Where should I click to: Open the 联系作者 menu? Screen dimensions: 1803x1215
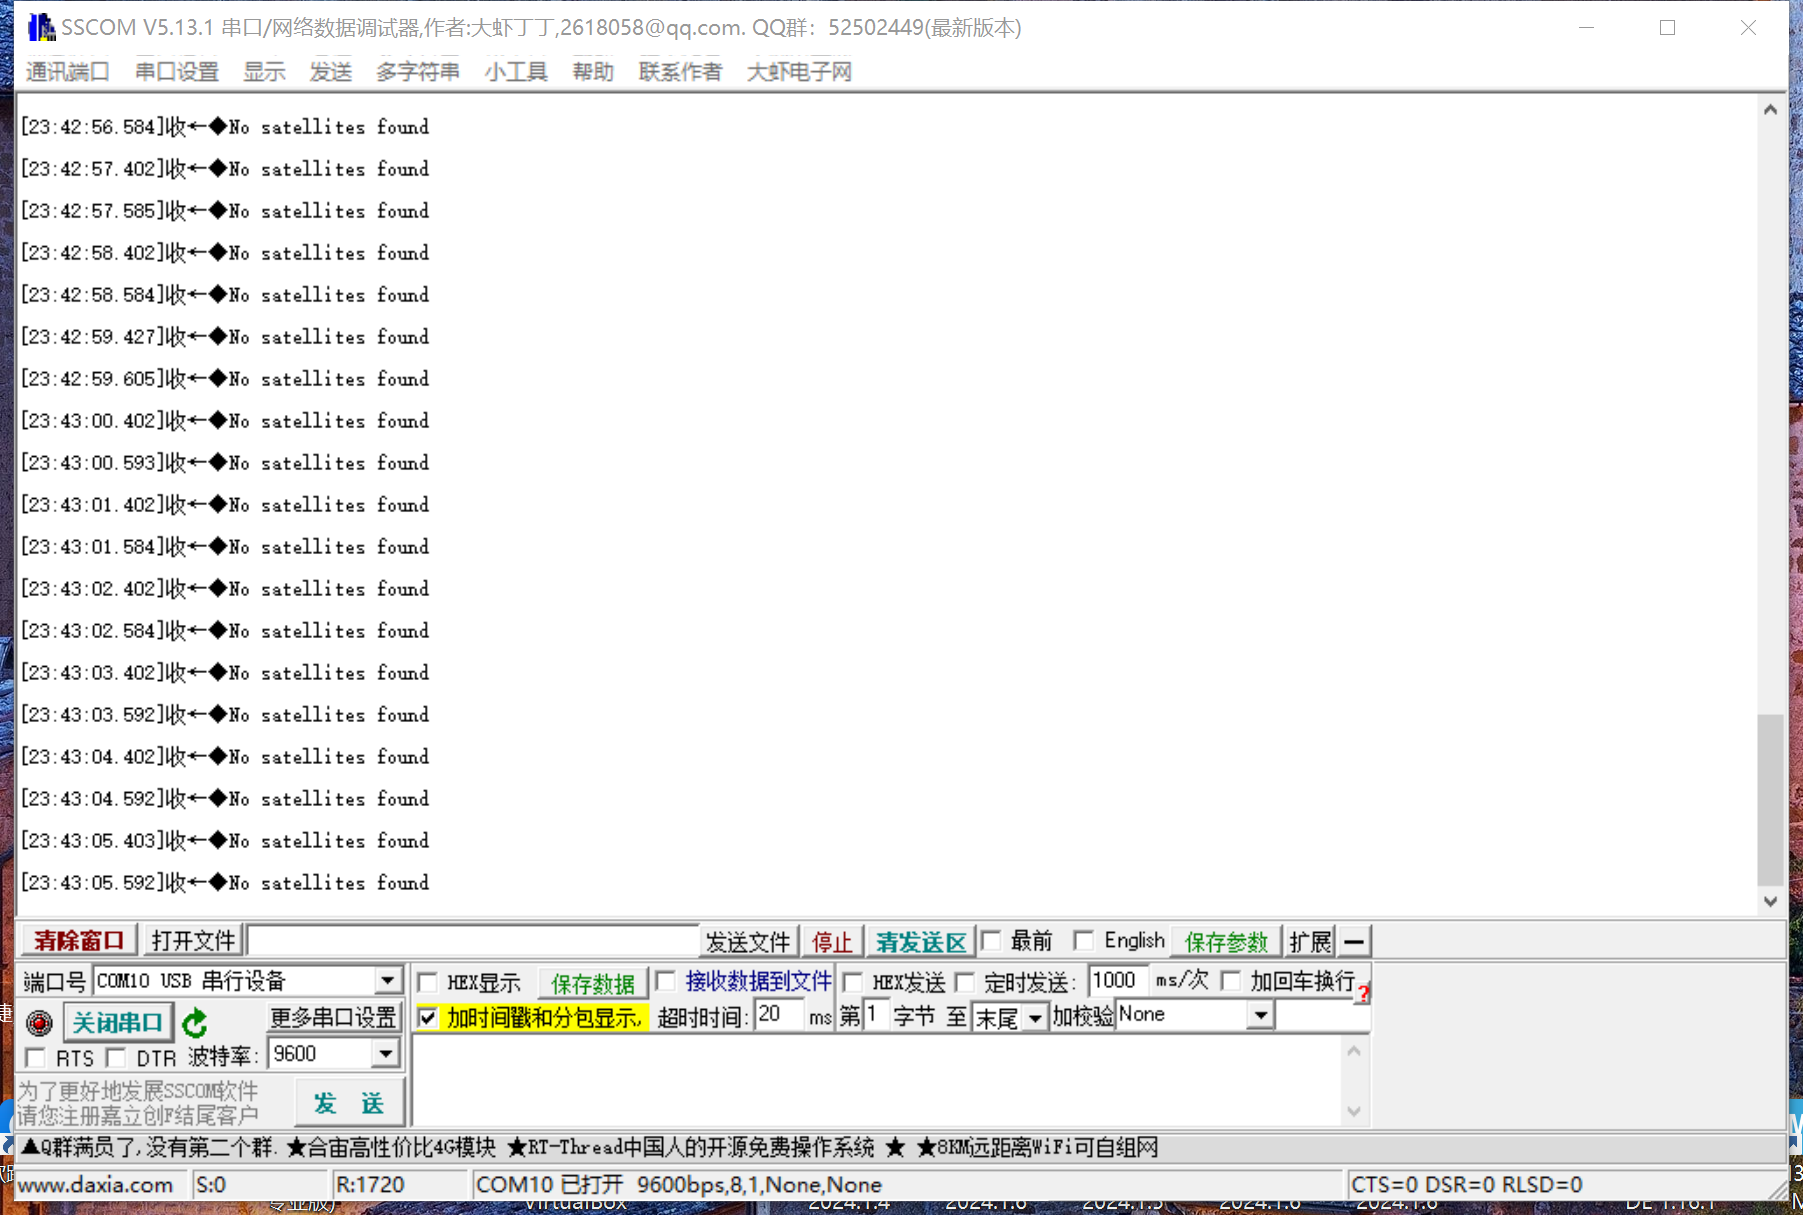pos(680,72)
